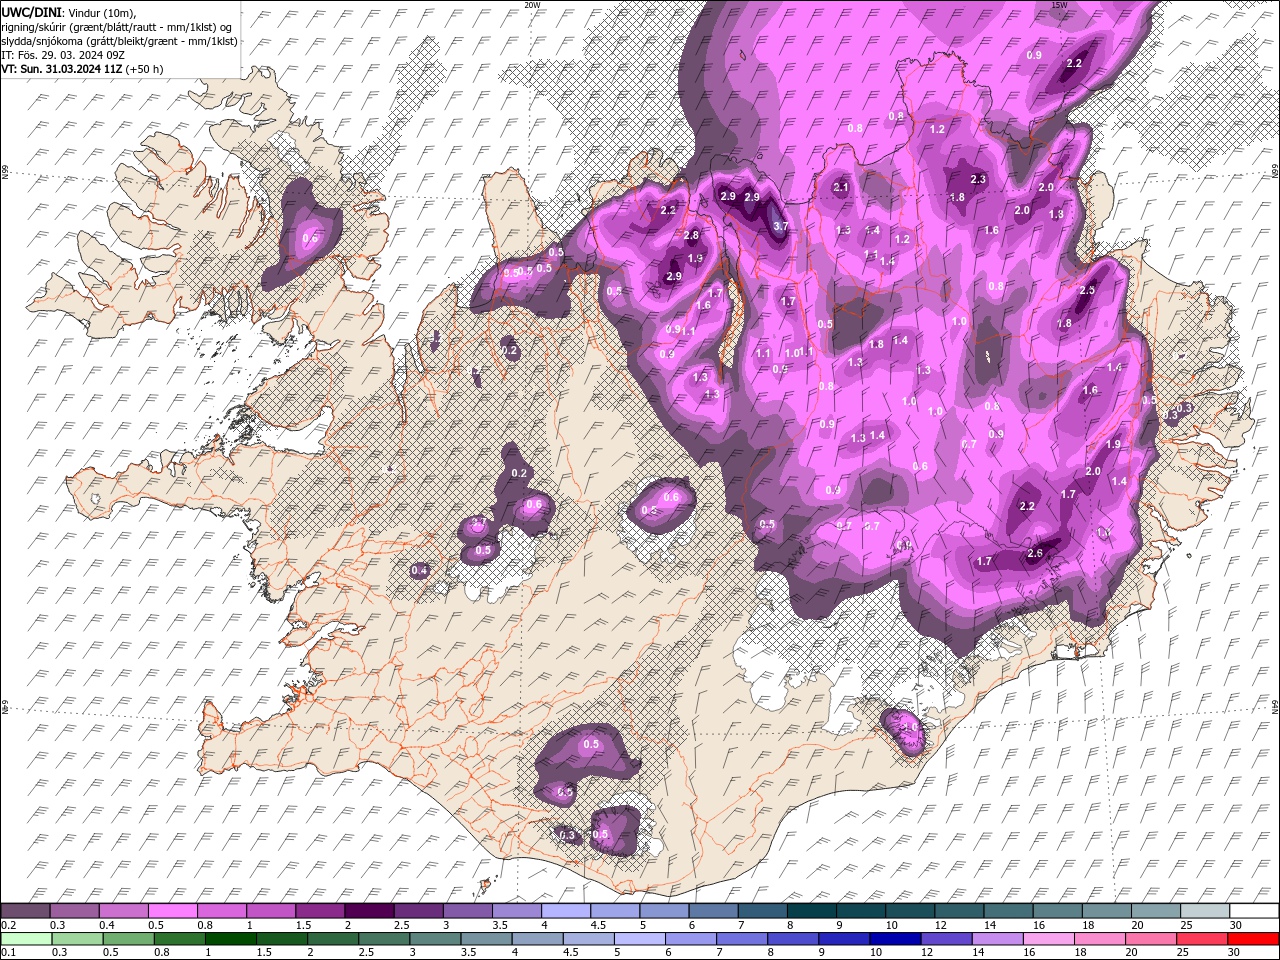The width and height of the screenshot is (1280, 960).
Task: Select the bright pink snow swatch between 0.5 and 0.8
Action: tap(172, 911)
